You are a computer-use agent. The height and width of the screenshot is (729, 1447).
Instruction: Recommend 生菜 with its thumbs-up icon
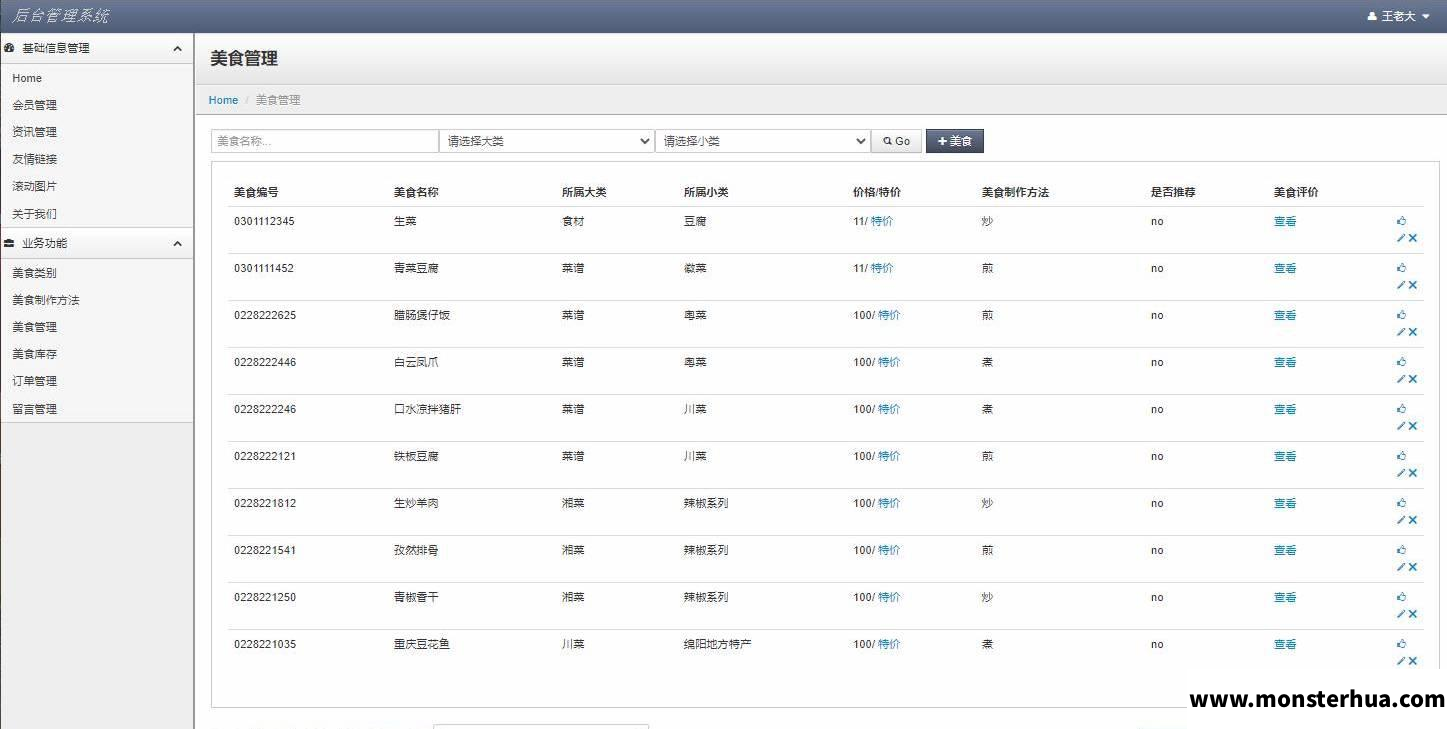[1402, 221]
